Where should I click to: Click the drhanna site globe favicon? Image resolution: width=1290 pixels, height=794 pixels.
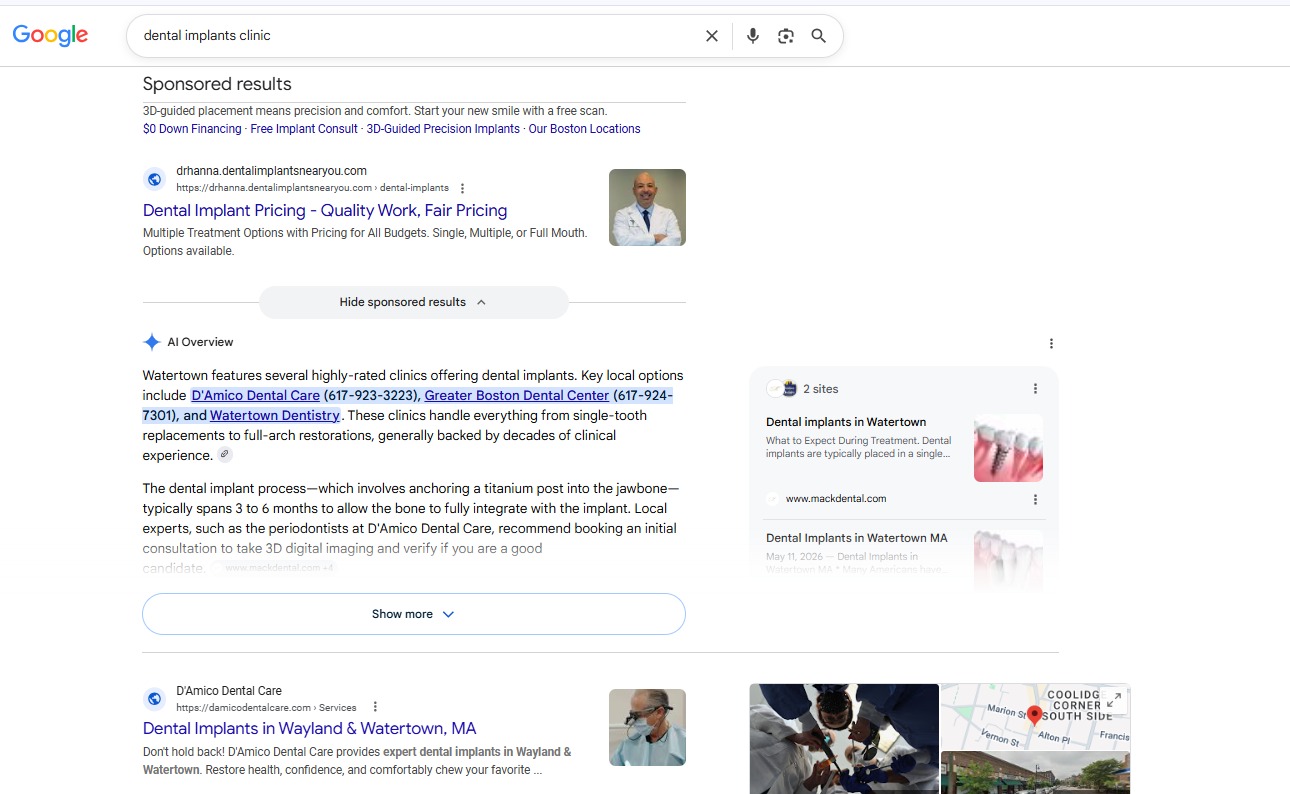(x=154, y=180)
